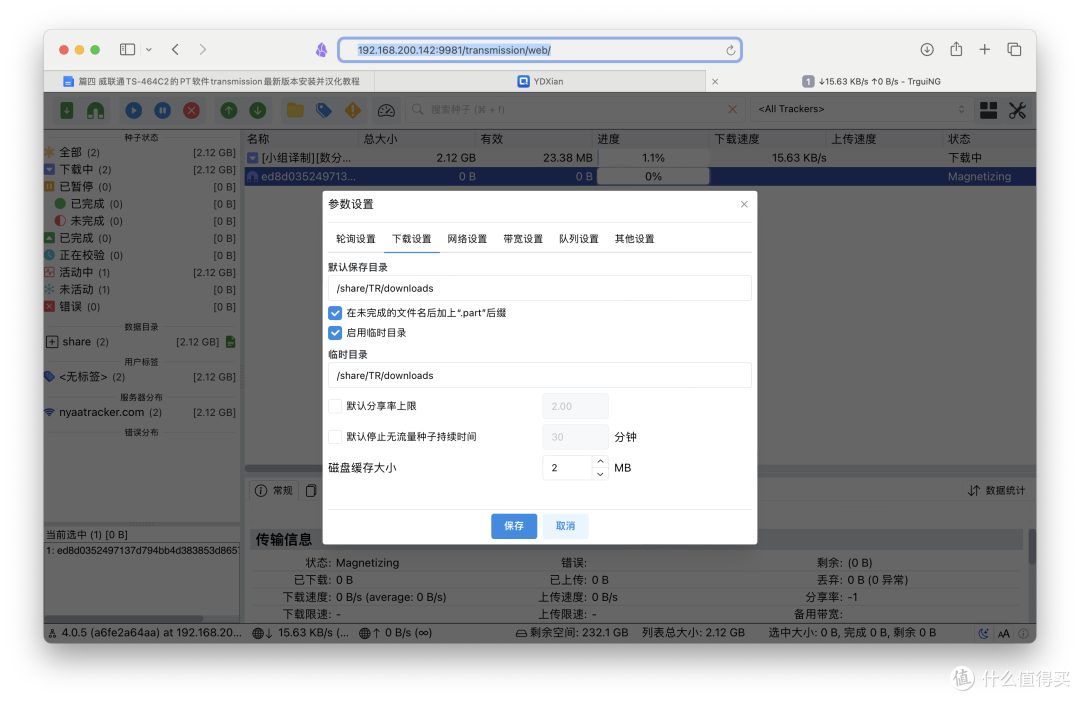Switch layout with the grid view icon
The width and height of the screenshot is (1080, 701).
coord(988,110)
